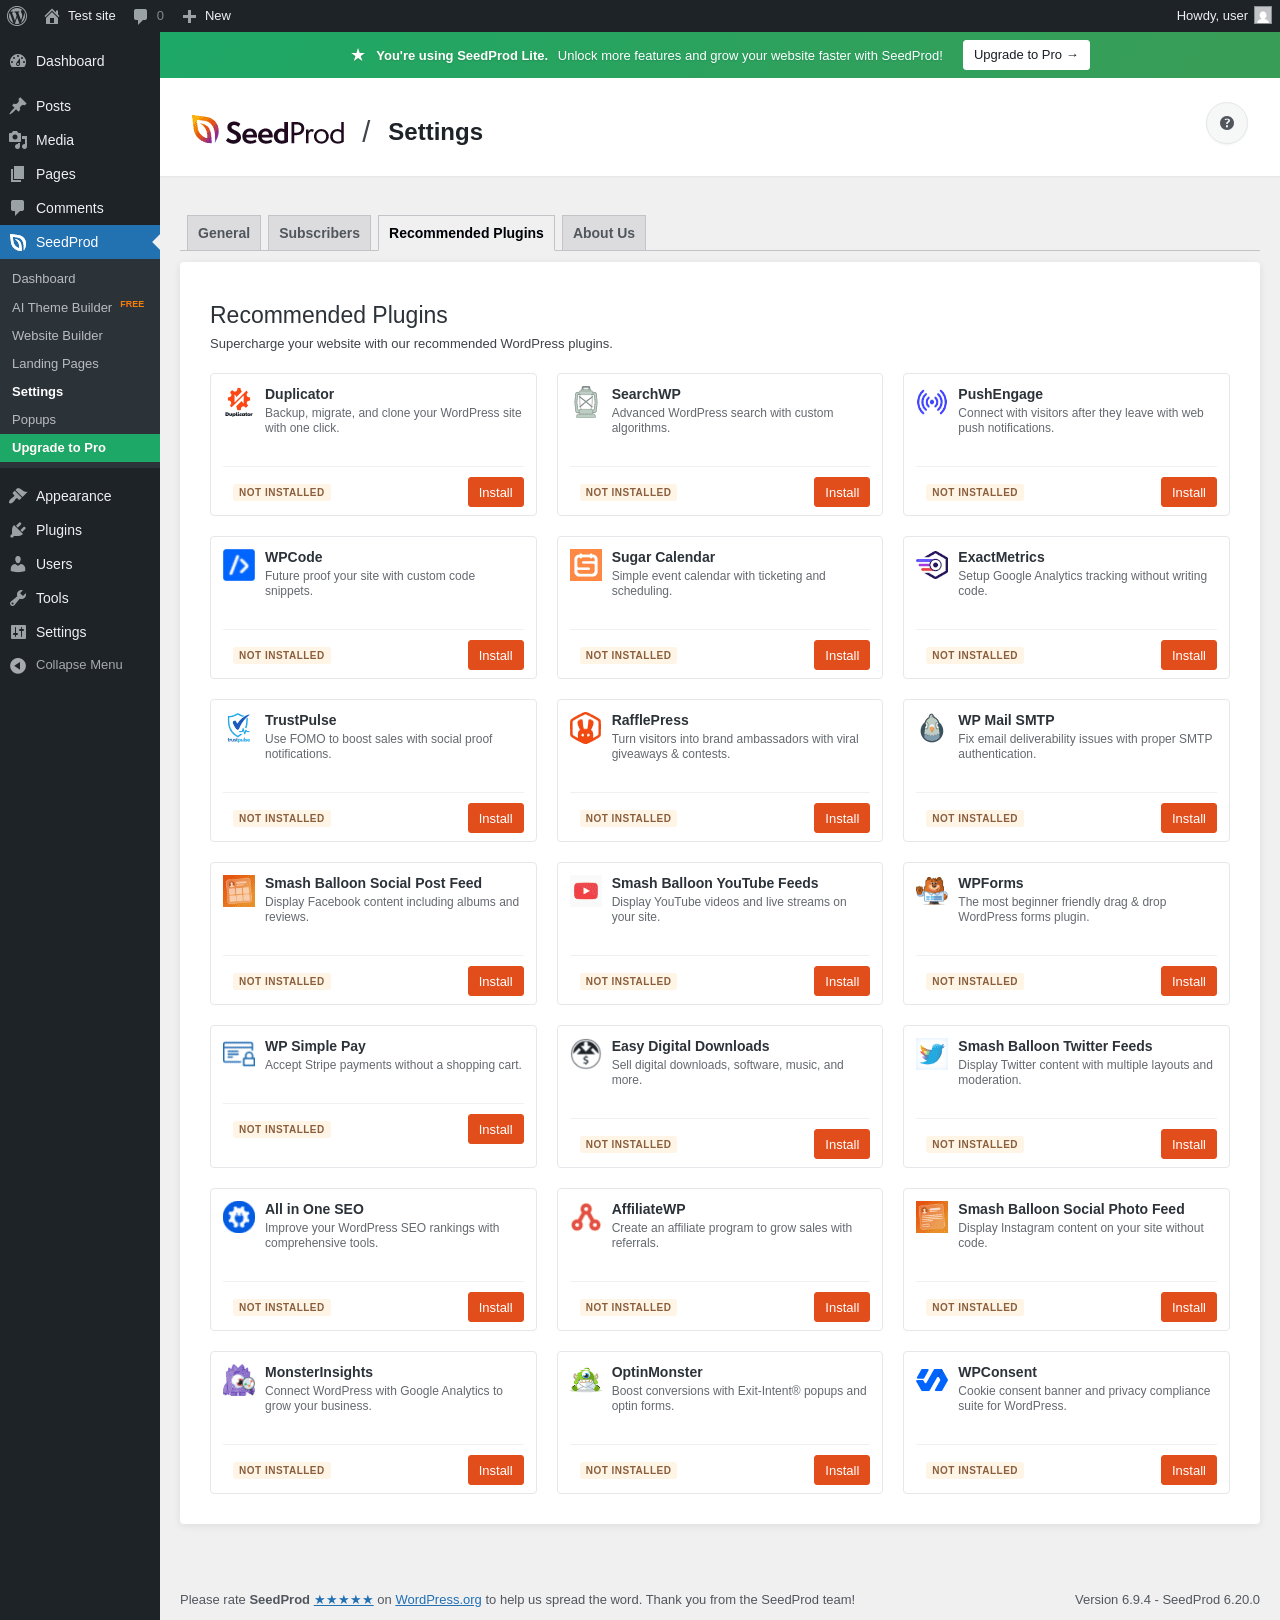Install the Duplicator plugin
The height and width of the screenshot is (1620, 1280).
coord(496,492)
